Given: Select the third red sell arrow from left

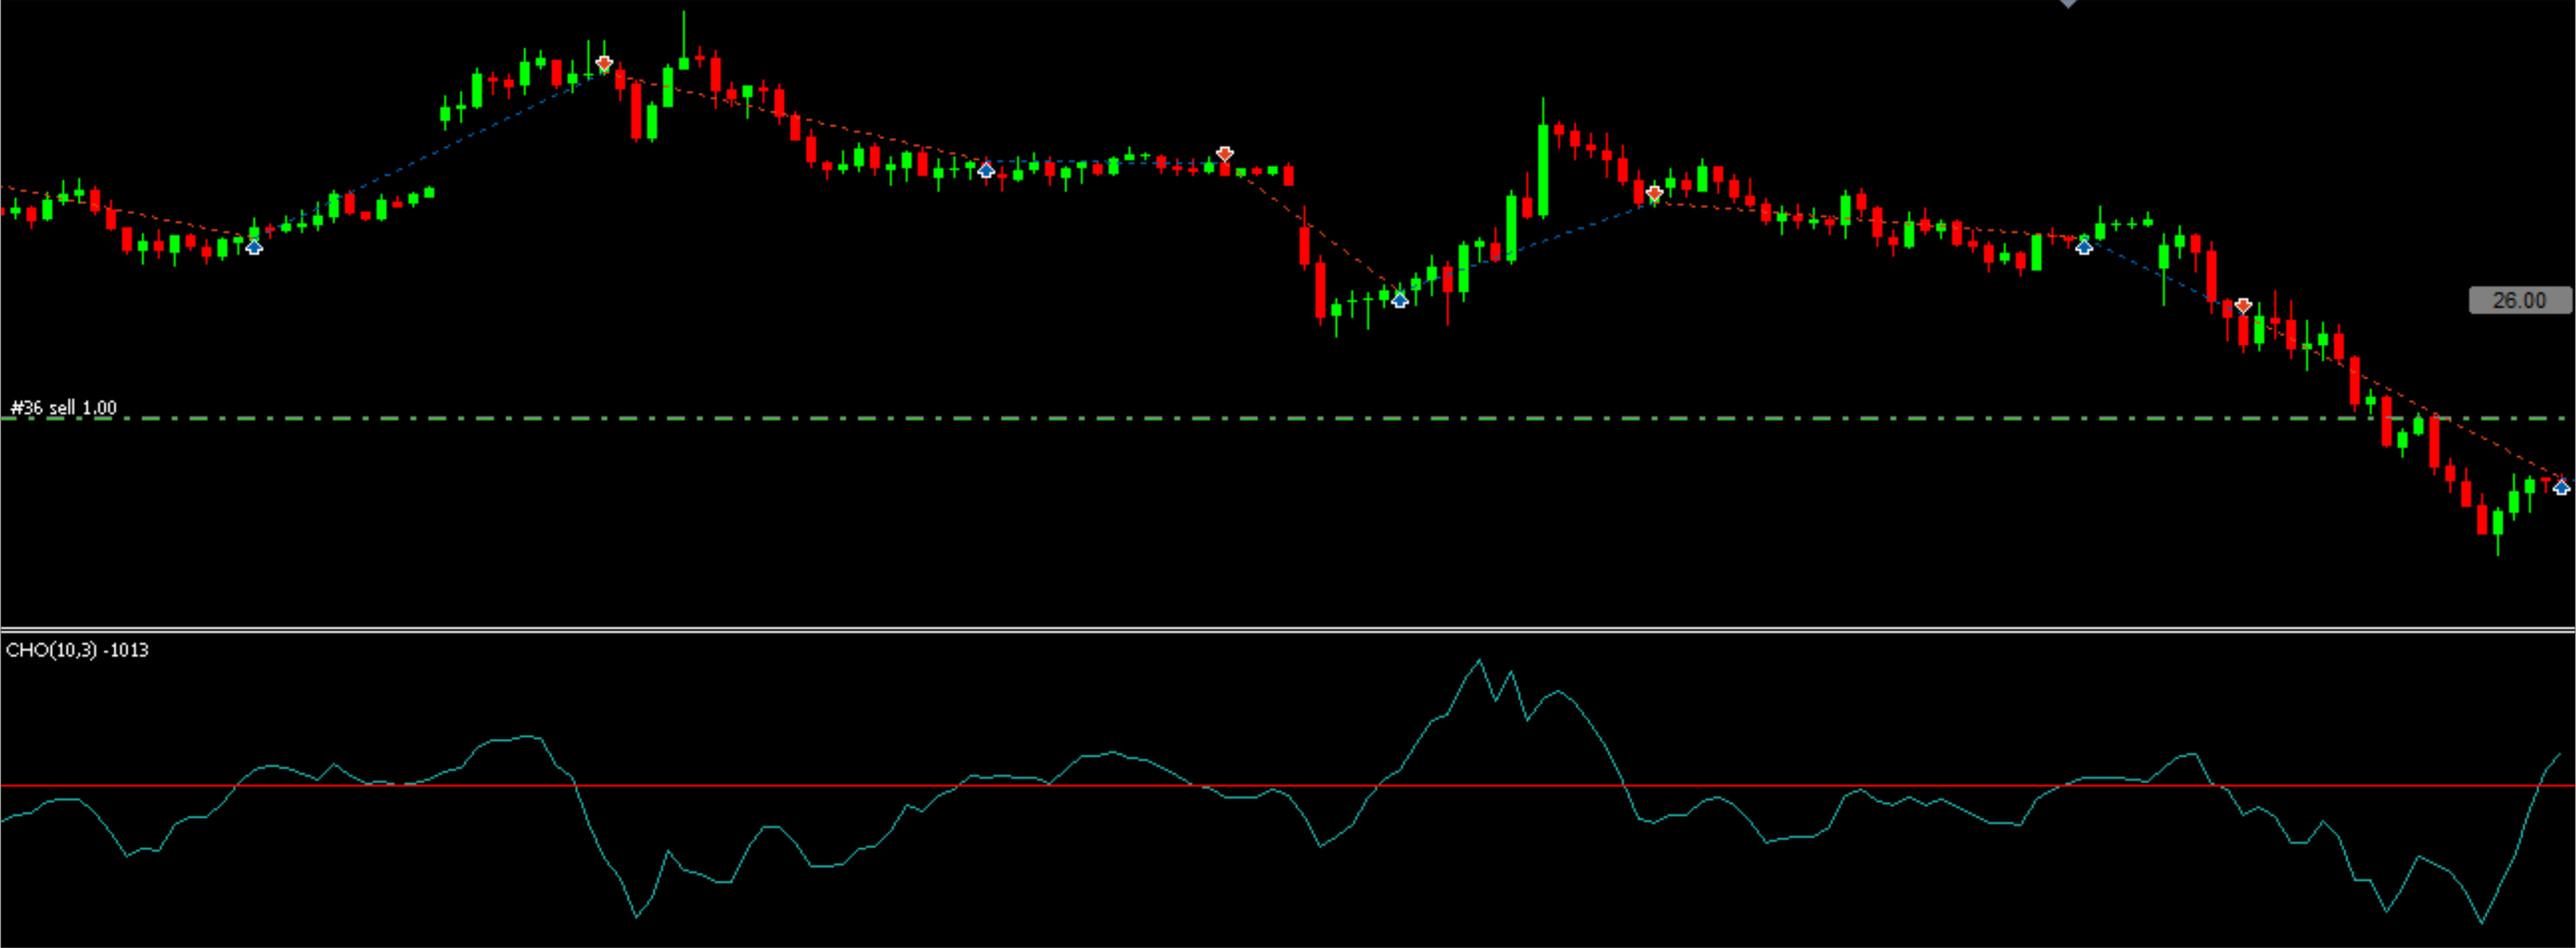Looking at the screenshot, I should coord(1655,193).
